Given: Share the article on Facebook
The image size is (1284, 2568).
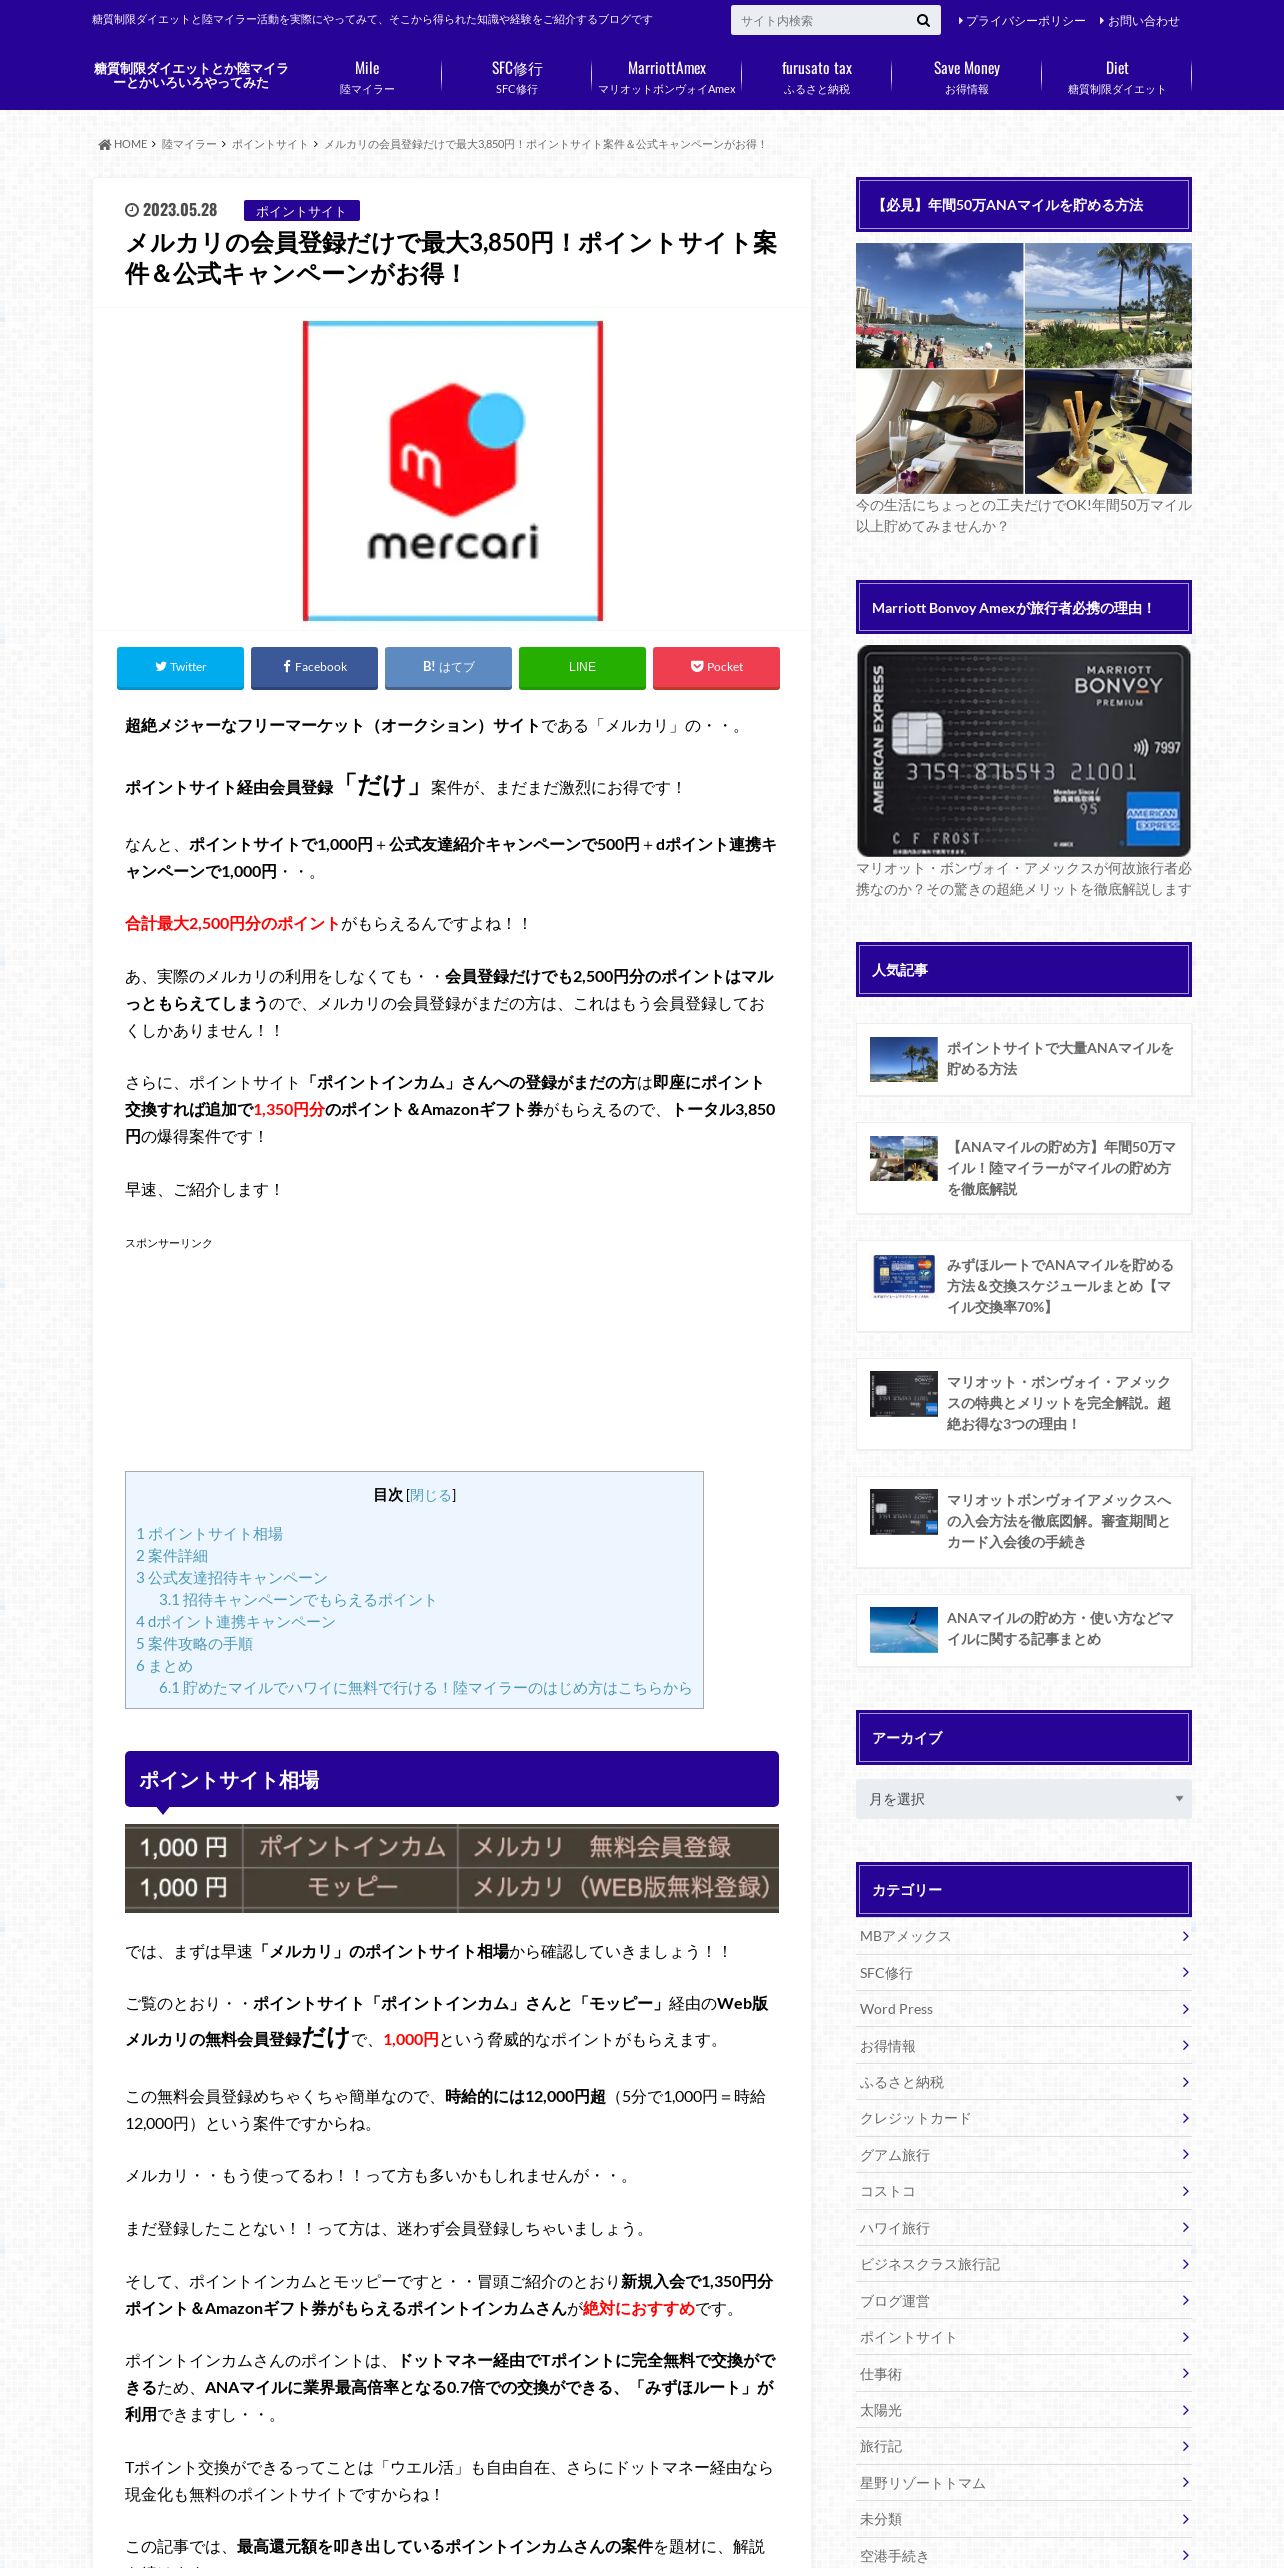Looking at the screenshot, I should pyautogui.click(x=314, y=667).
